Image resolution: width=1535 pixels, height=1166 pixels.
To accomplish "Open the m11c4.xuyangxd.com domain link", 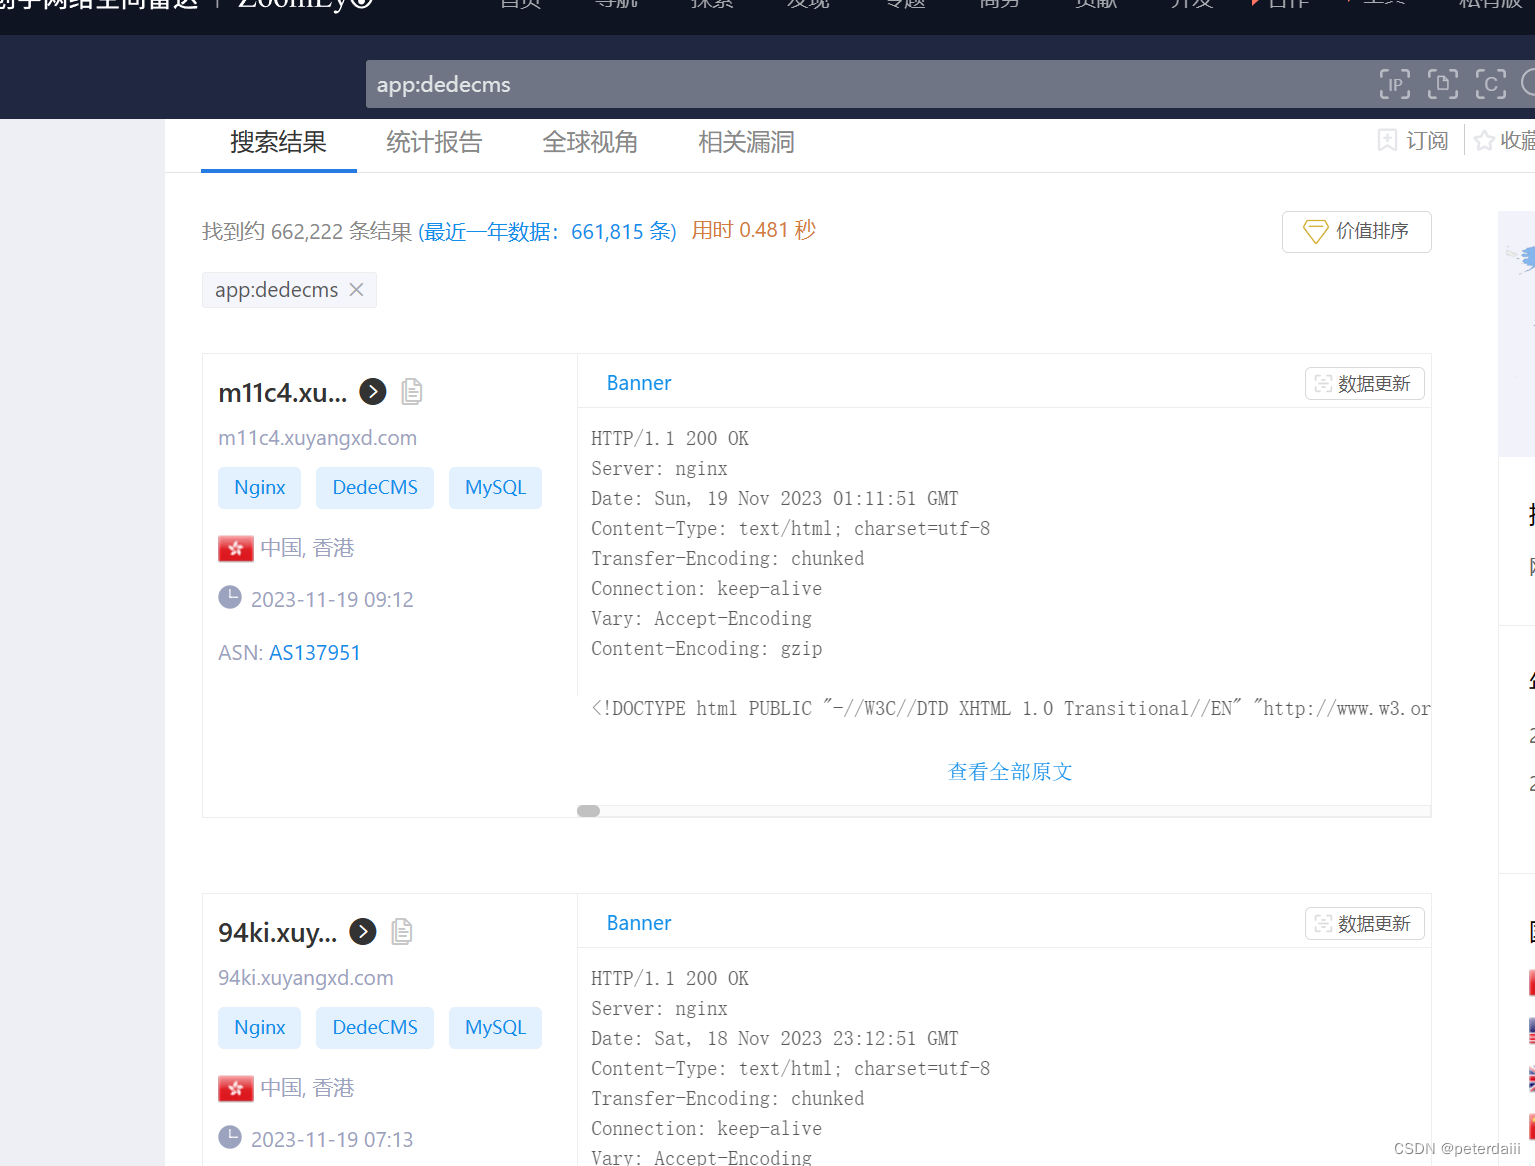I will [x=317, y=438].
